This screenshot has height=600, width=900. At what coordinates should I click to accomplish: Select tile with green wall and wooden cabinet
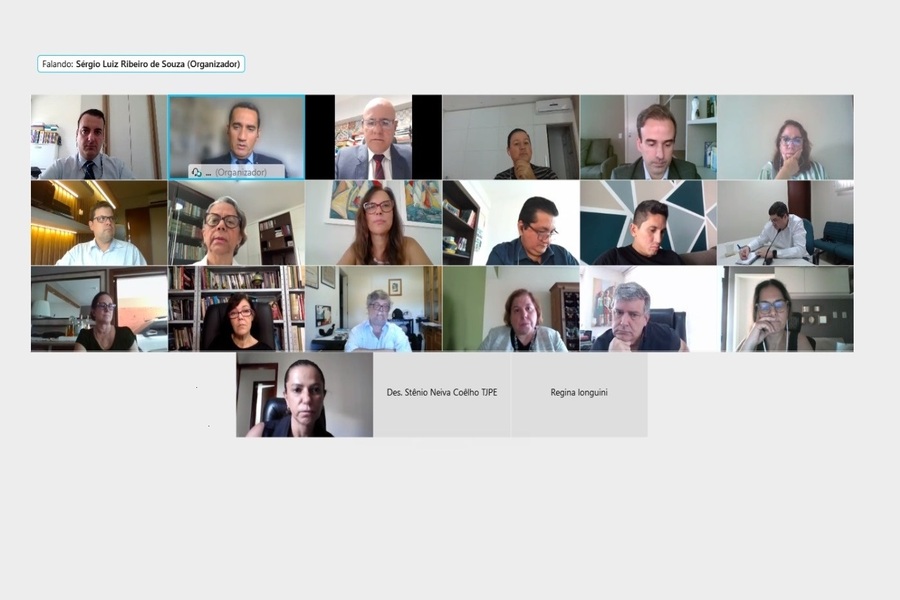511,309
